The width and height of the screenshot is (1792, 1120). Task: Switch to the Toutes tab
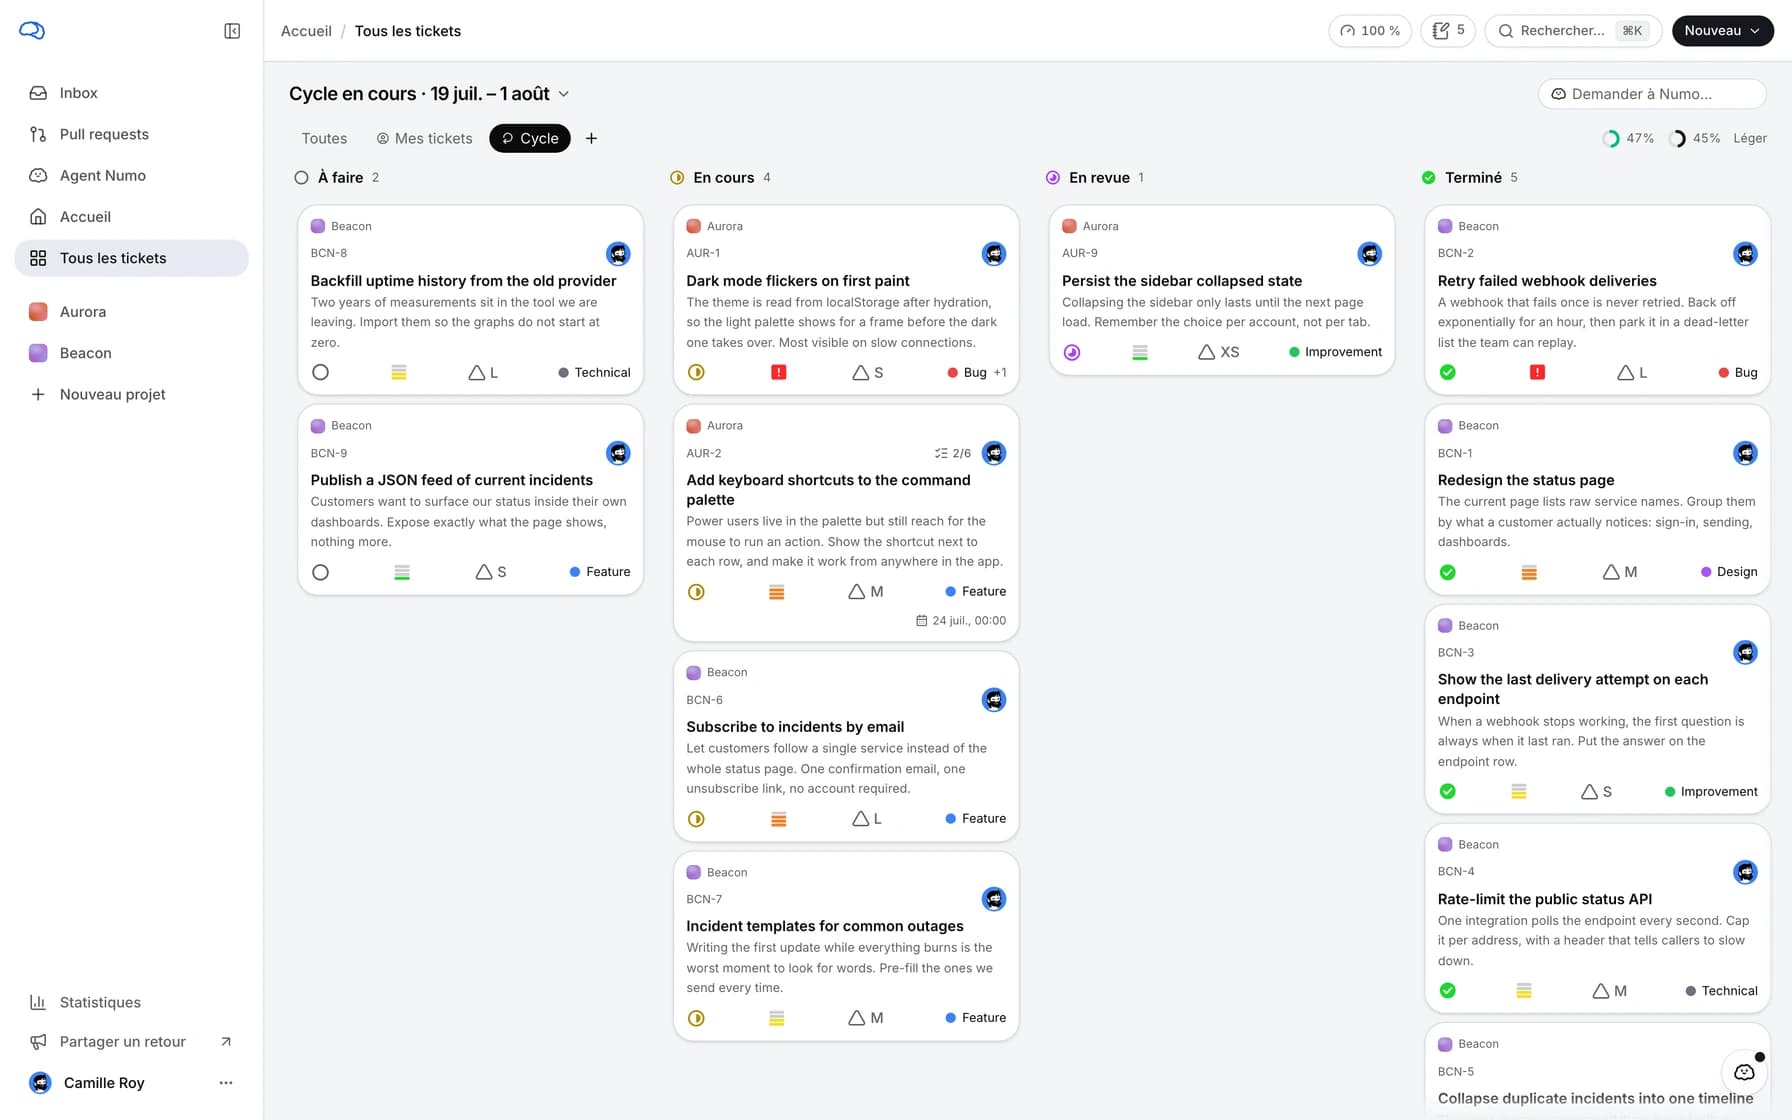coord(324,138)
